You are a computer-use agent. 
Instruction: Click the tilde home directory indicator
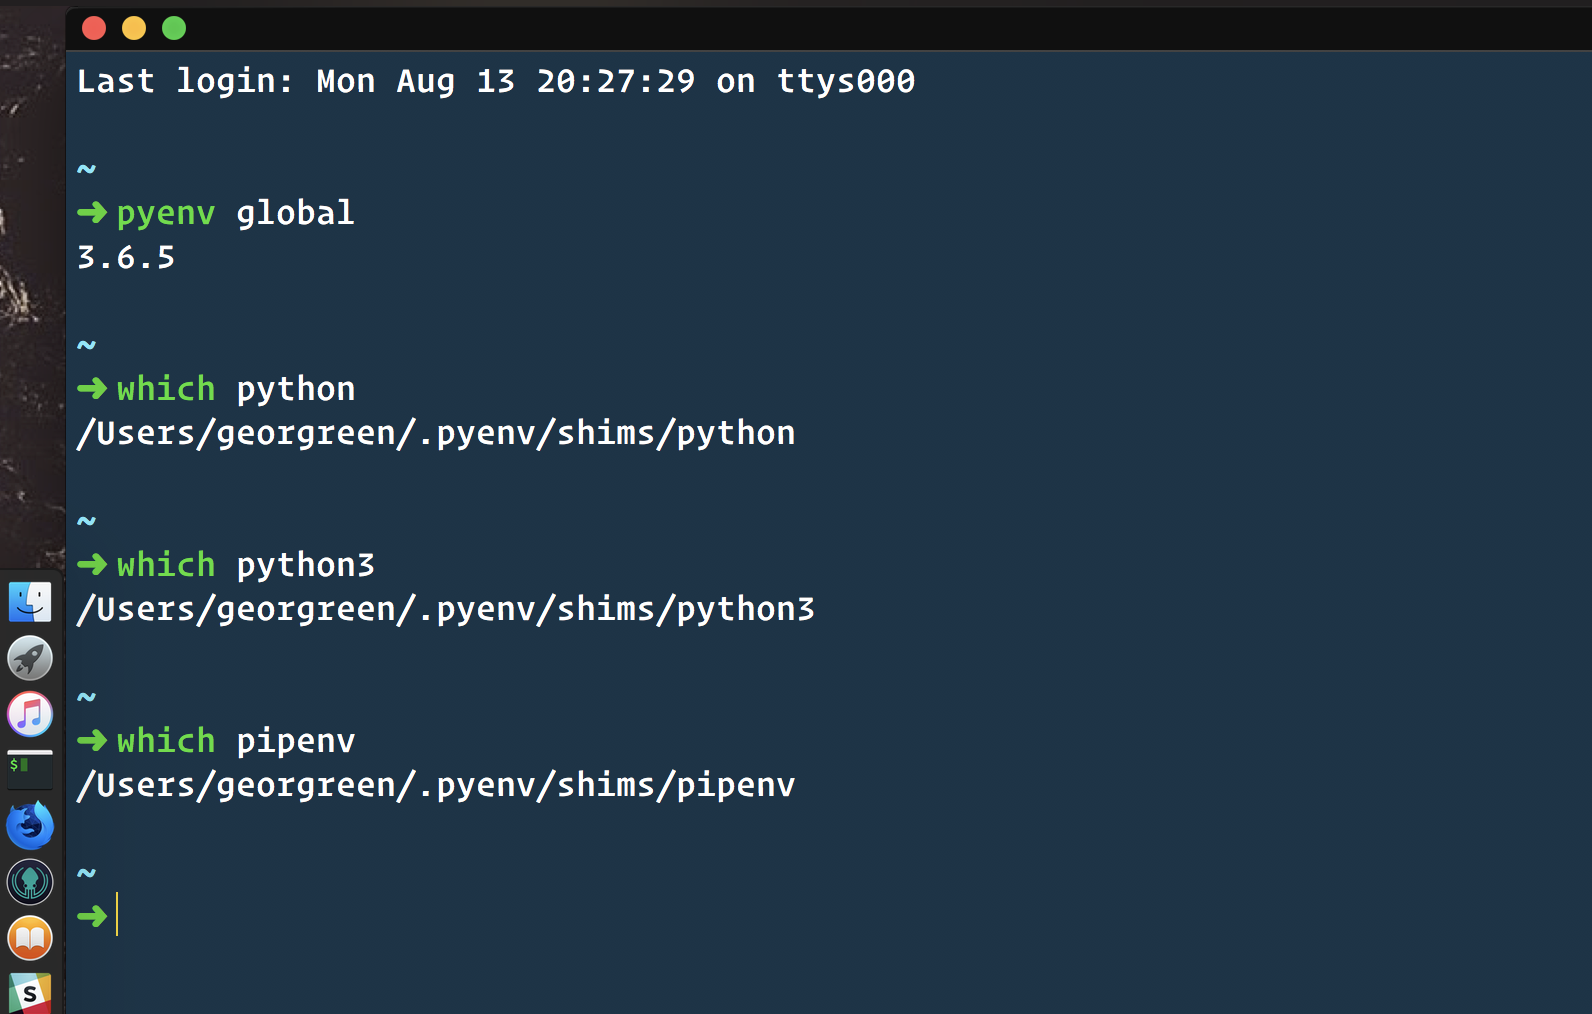86,870
